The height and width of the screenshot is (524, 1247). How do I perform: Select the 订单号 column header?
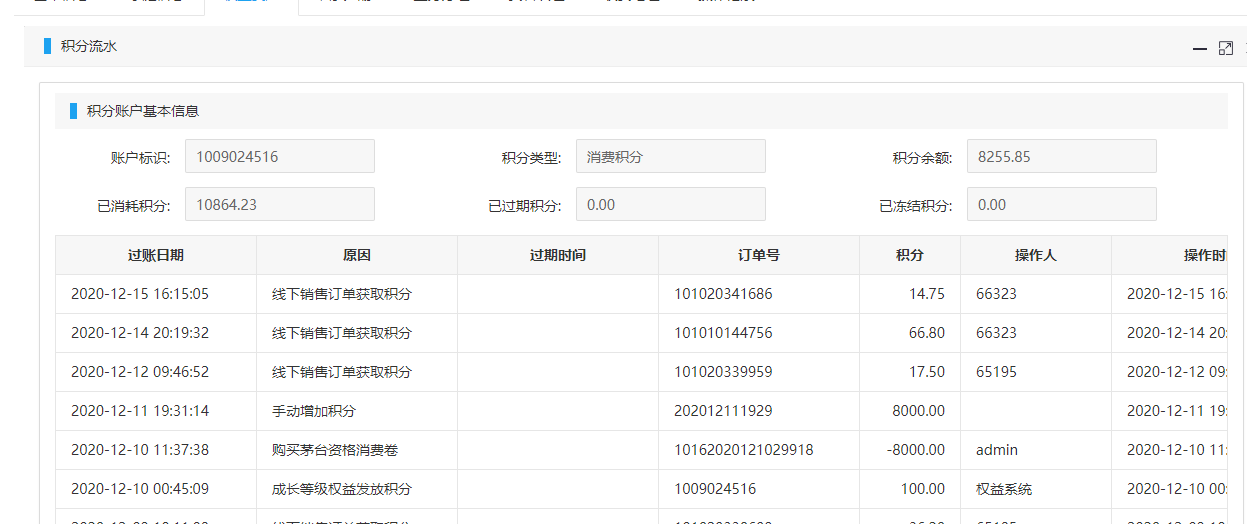758,255
